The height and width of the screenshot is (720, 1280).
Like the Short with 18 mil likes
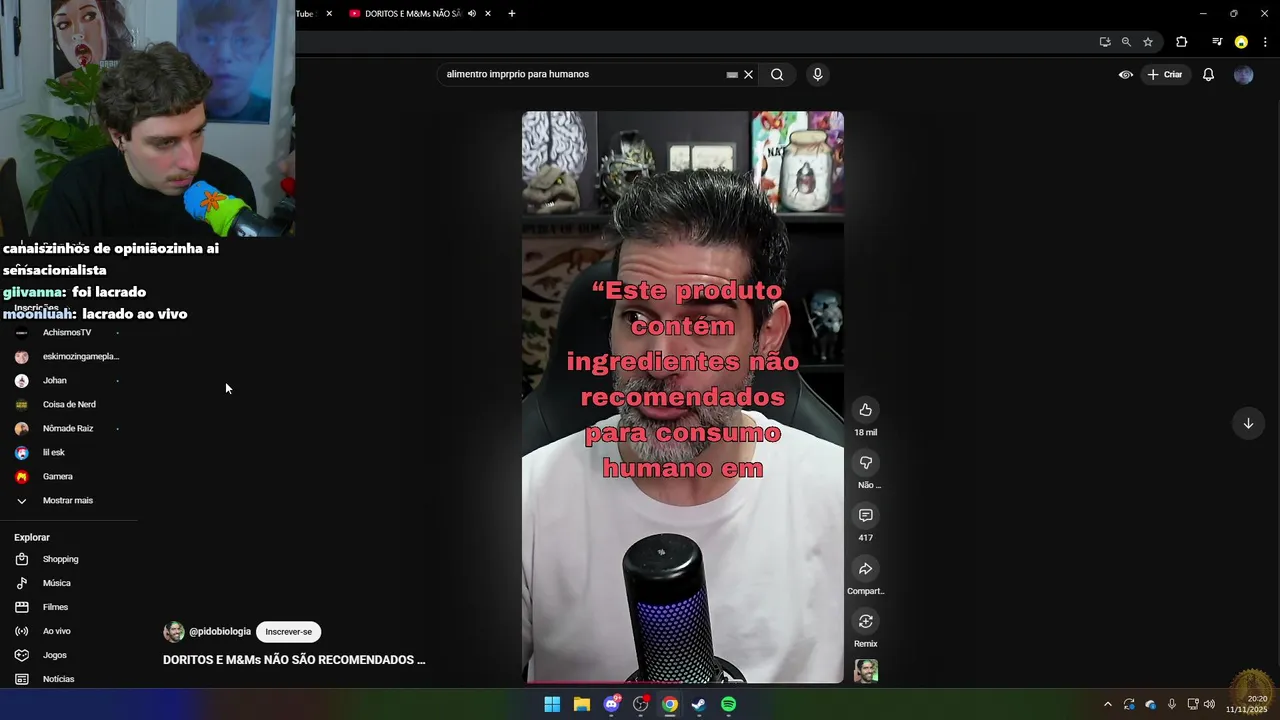[866, 410]
